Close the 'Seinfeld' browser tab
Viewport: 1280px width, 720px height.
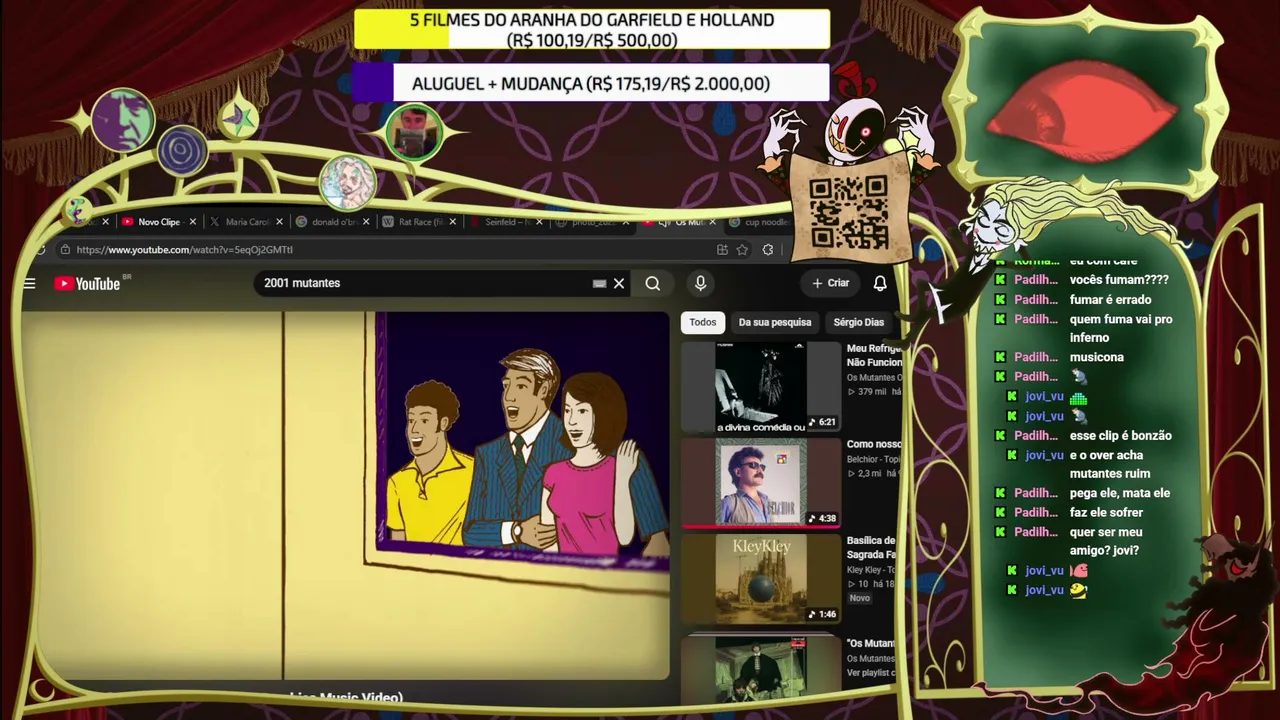pyautogui.click(x=539, y=222)
